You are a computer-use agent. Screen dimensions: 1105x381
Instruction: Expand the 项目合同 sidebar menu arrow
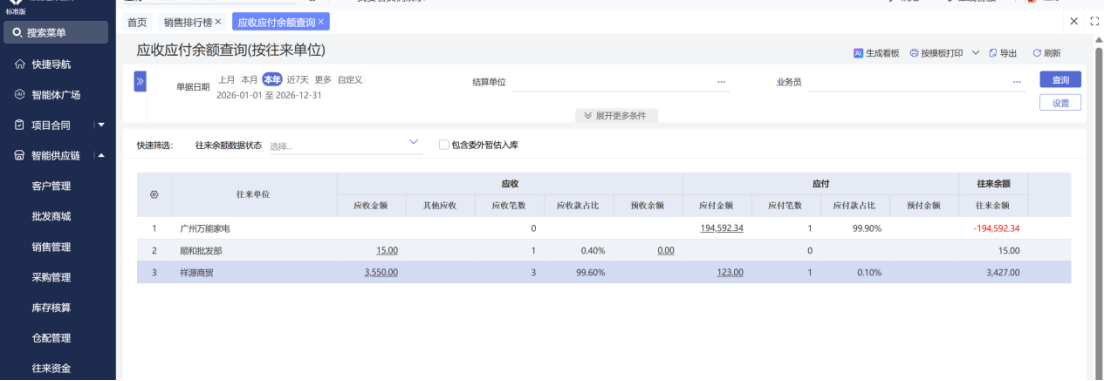[x=101, y=125]
